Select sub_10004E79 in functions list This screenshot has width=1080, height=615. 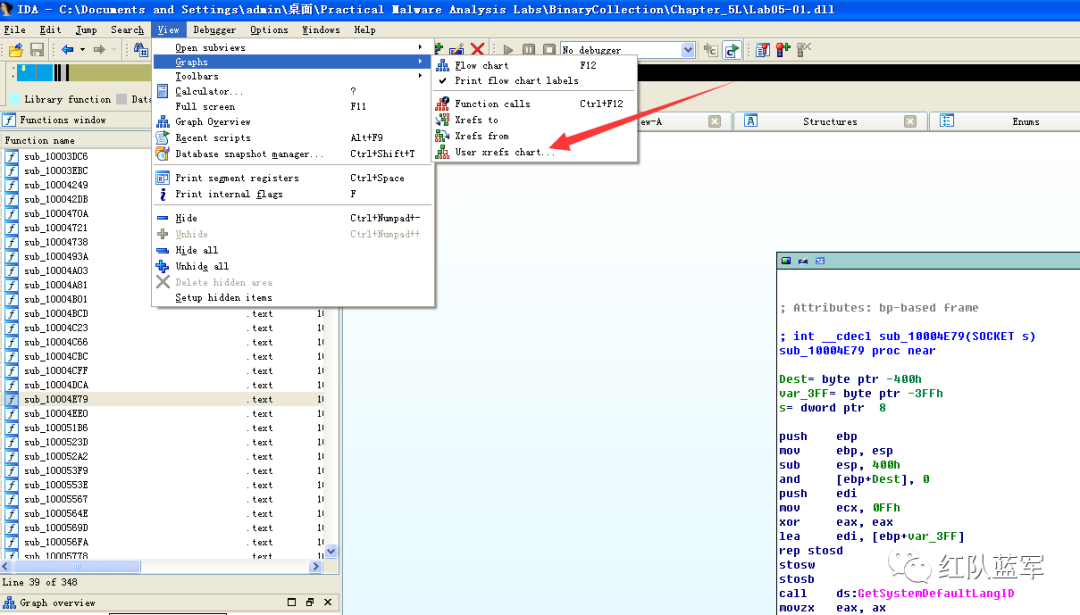[56, 399]
